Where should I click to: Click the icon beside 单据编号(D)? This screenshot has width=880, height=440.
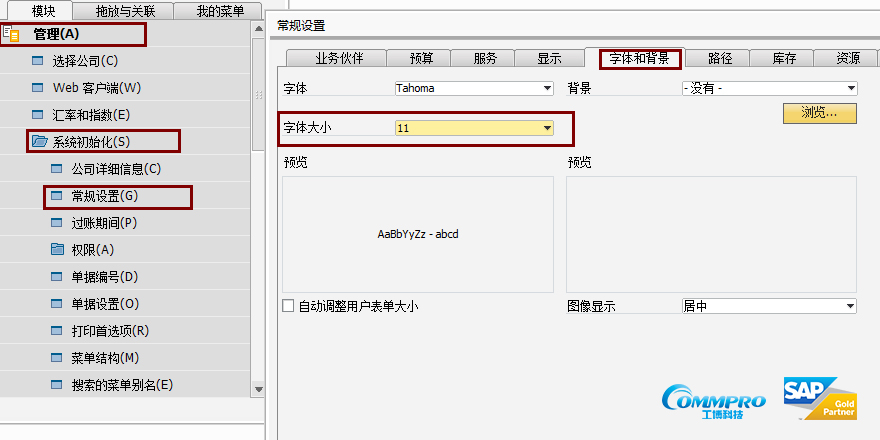click(x=57, y=277)
